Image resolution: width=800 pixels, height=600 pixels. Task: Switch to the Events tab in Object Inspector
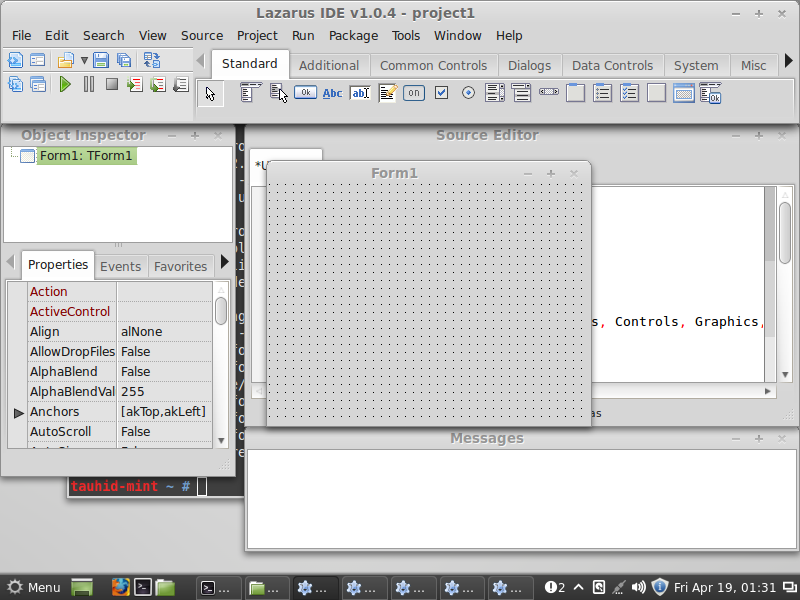click(x=120, y=266)
